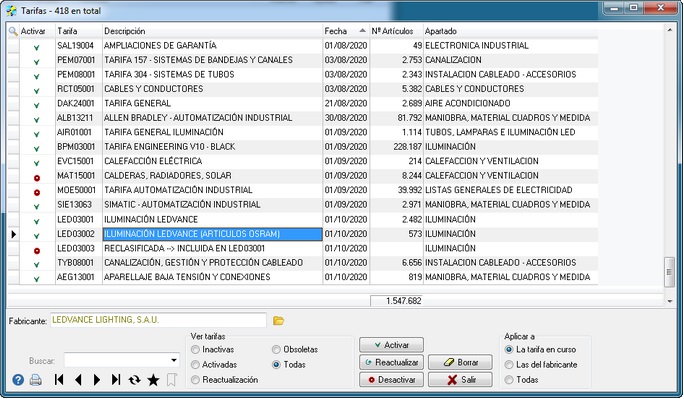This screenshot has height=399, width=684.
Task: Click the Borrar button
Action: point(460,362)
